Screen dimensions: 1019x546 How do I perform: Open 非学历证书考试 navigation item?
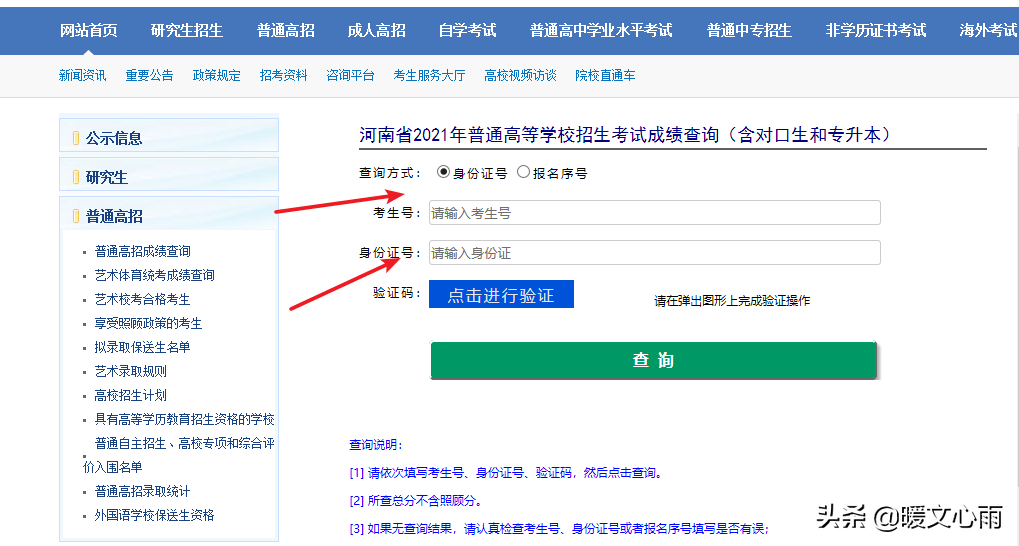875,31
